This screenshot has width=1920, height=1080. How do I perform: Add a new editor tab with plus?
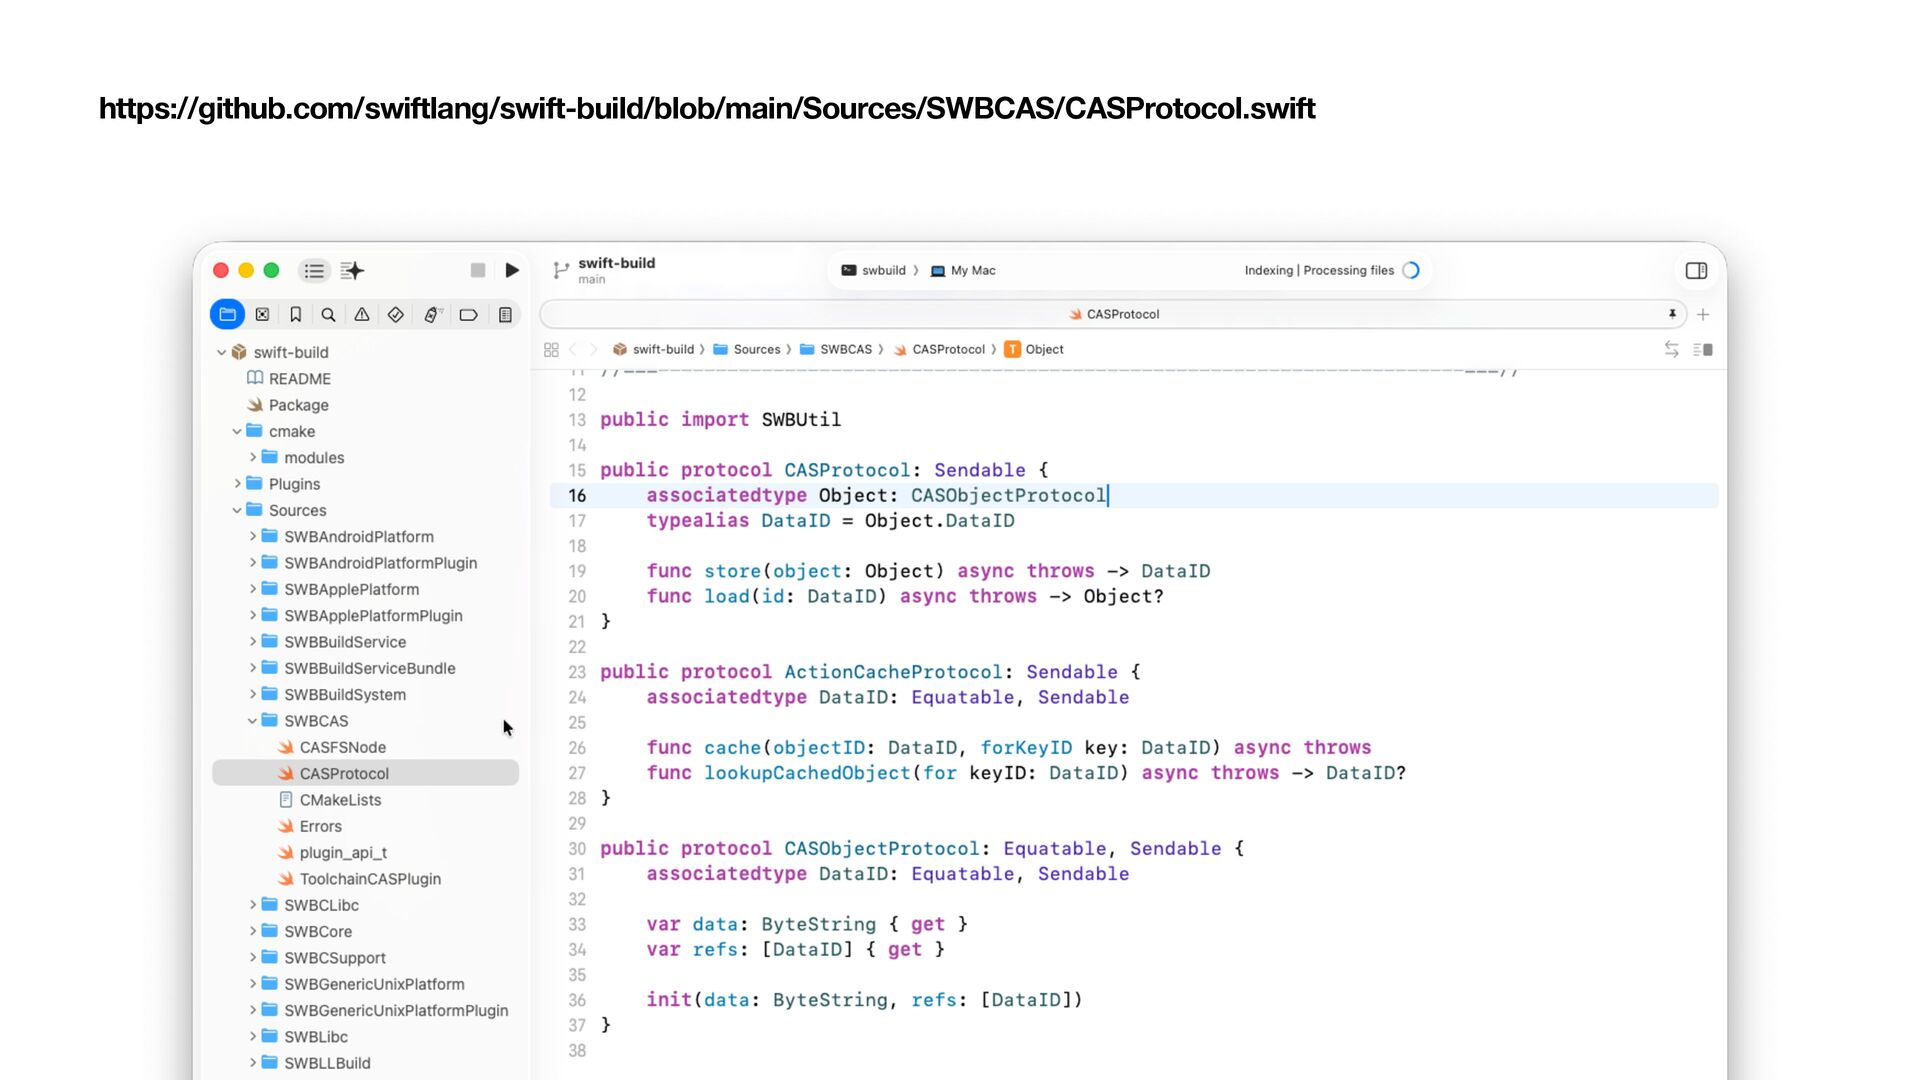coord(1703,314)
